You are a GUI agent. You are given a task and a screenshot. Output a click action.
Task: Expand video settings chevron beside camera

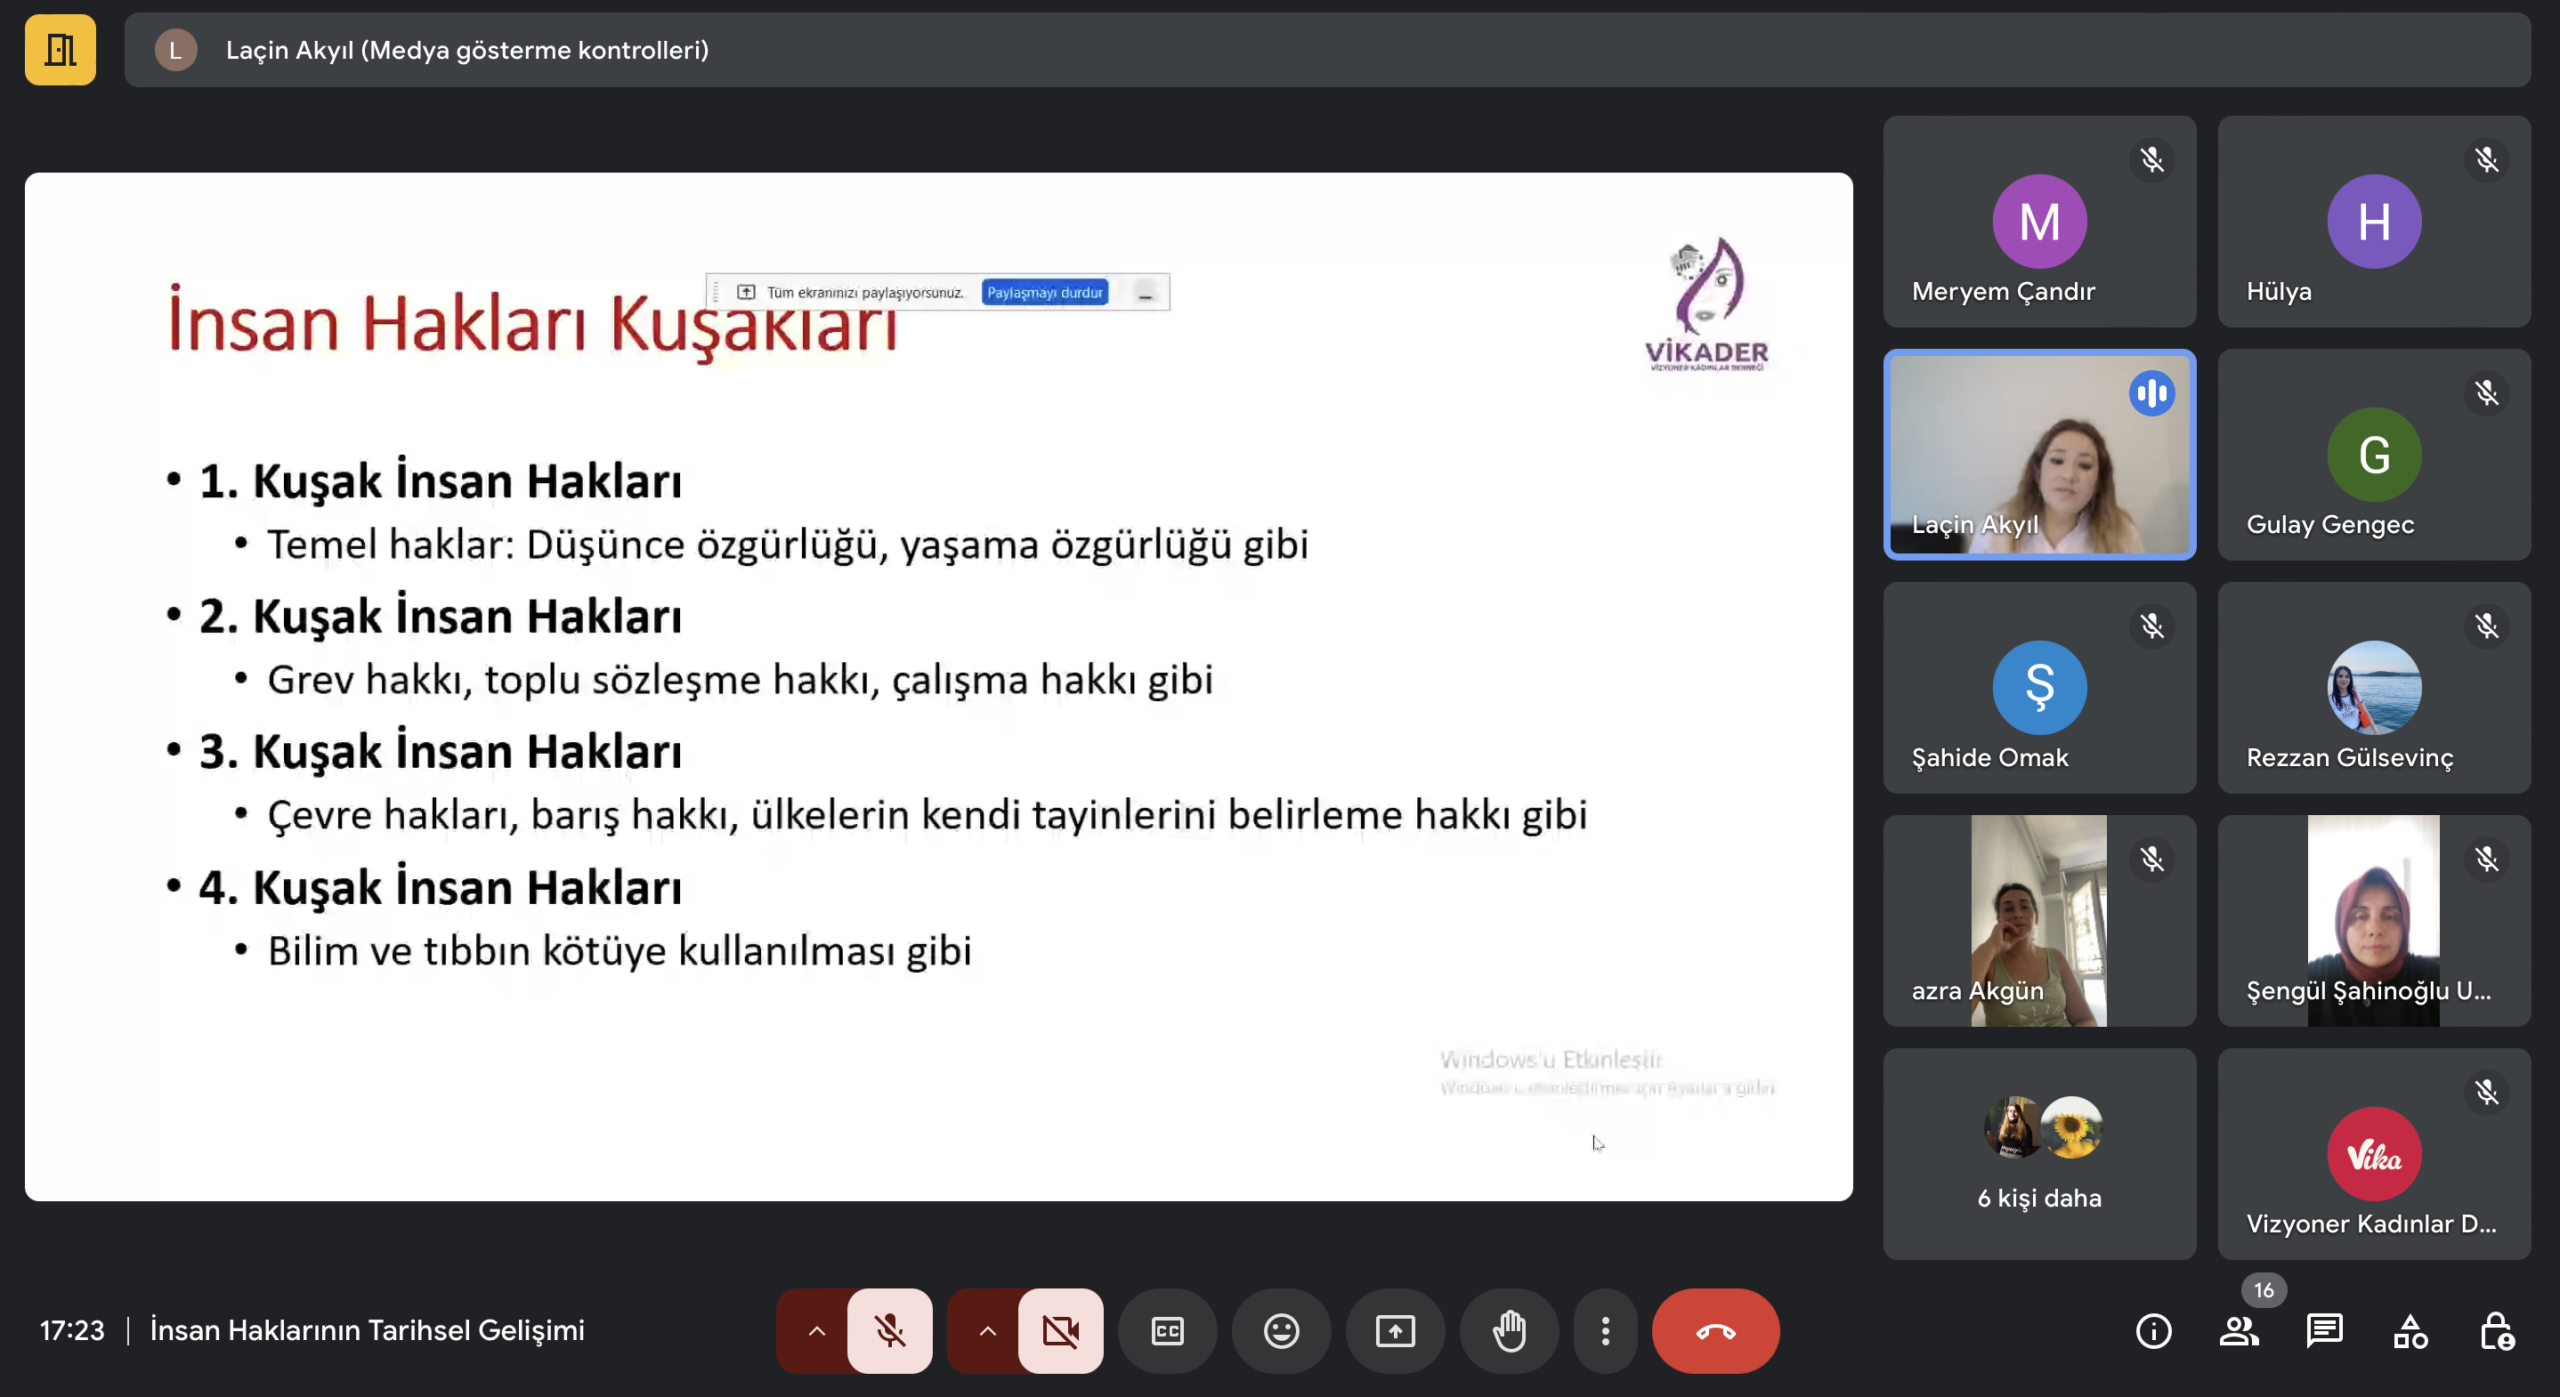pyautogui.click(x=987, y=1331)
